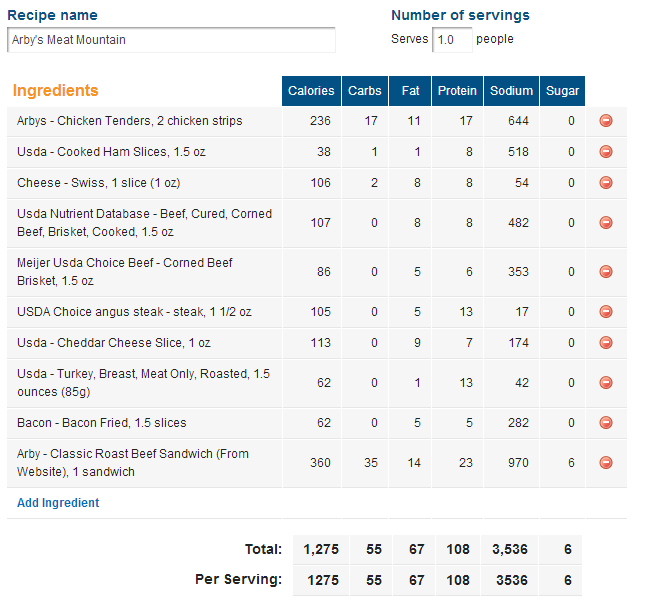Select the Protein column header

coord(457,91)
